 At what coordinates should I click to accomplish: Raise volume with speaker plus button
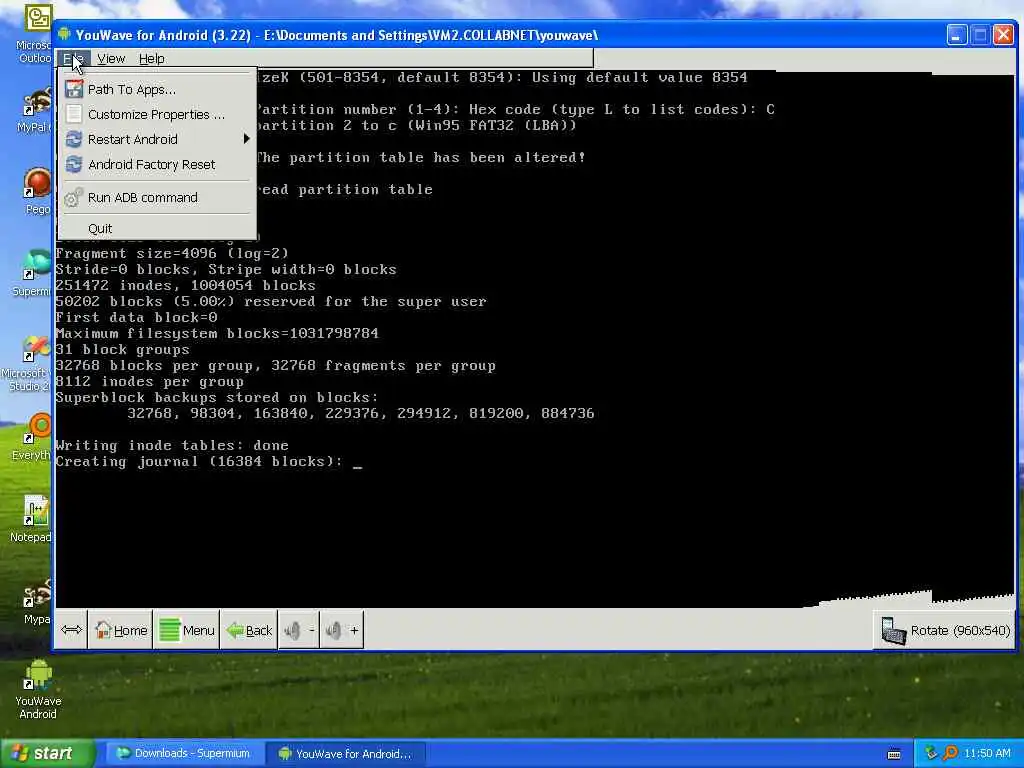point(342,630)
